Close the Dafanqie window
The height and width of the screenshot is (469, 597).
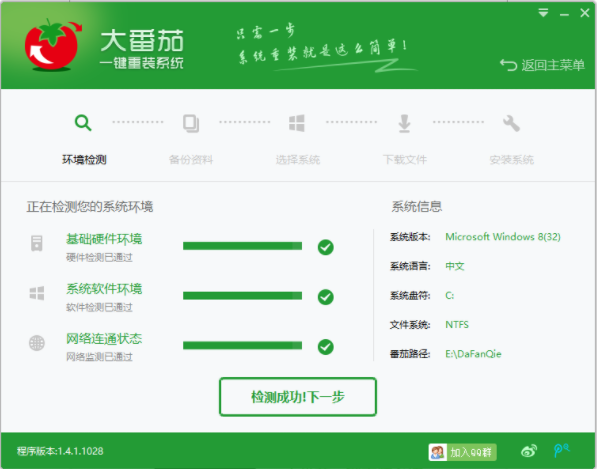[585, 13]
